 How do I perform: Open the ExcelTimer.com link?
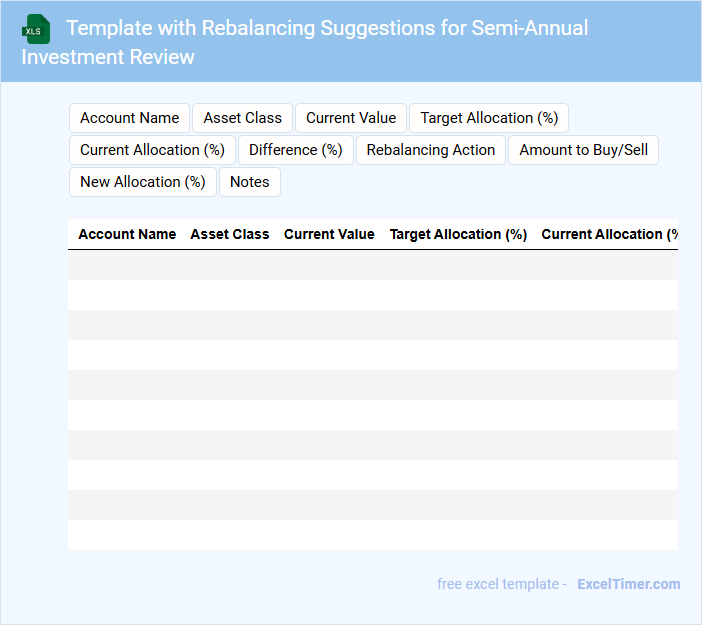click(x=628, y=584)
